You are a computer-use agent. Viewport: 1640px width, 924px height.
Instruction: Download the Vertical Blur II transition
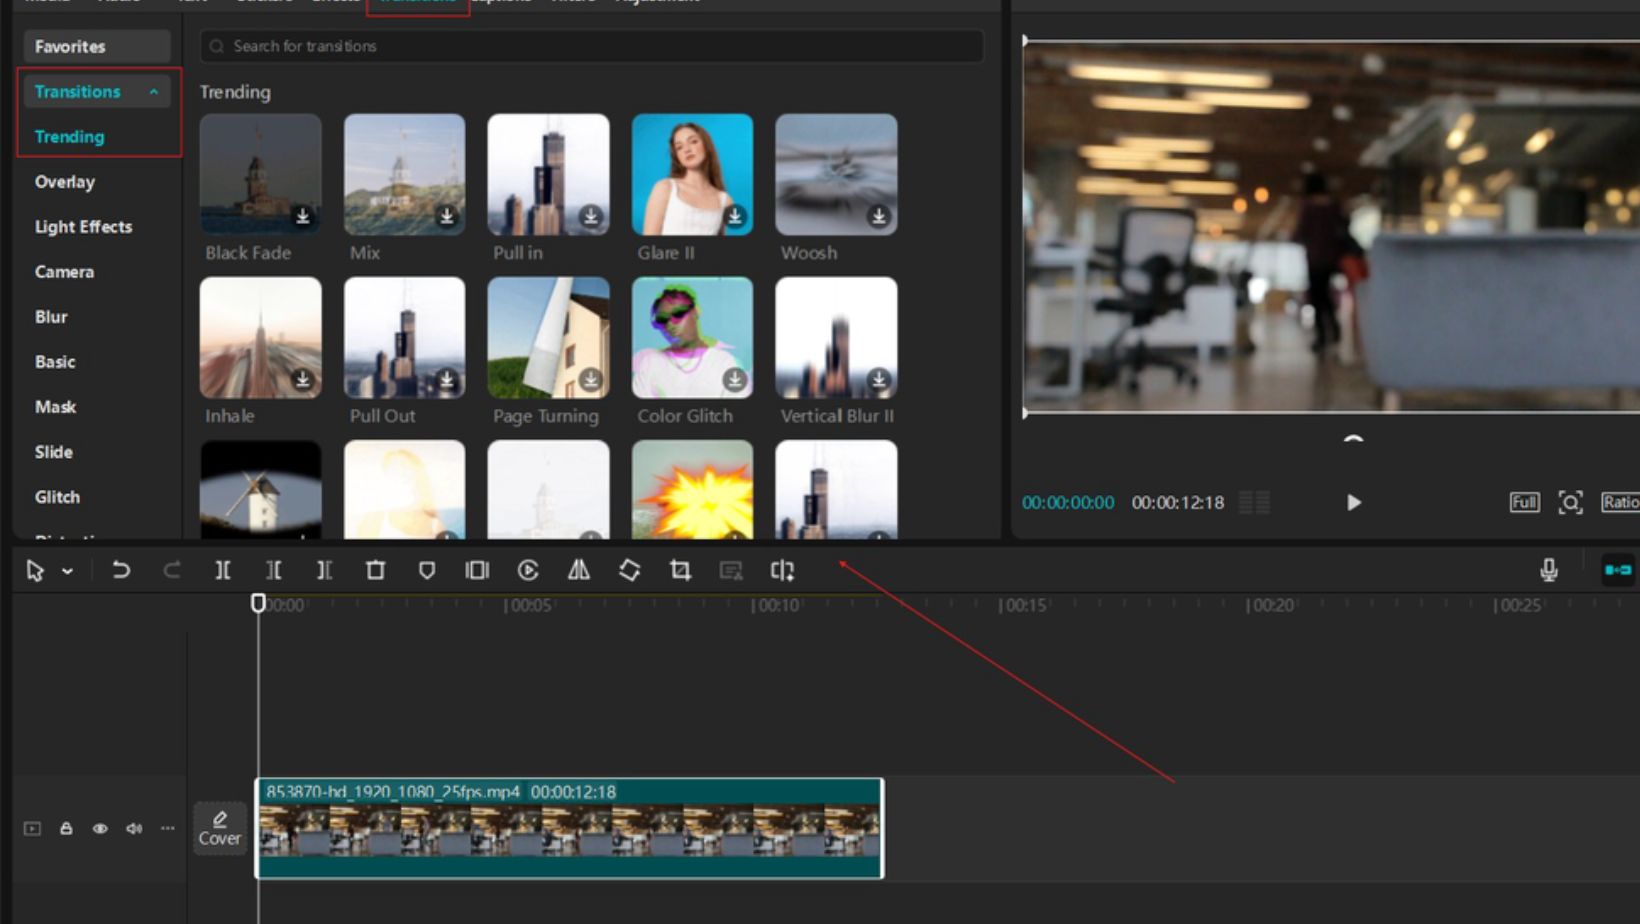click(x=879, y=380)
